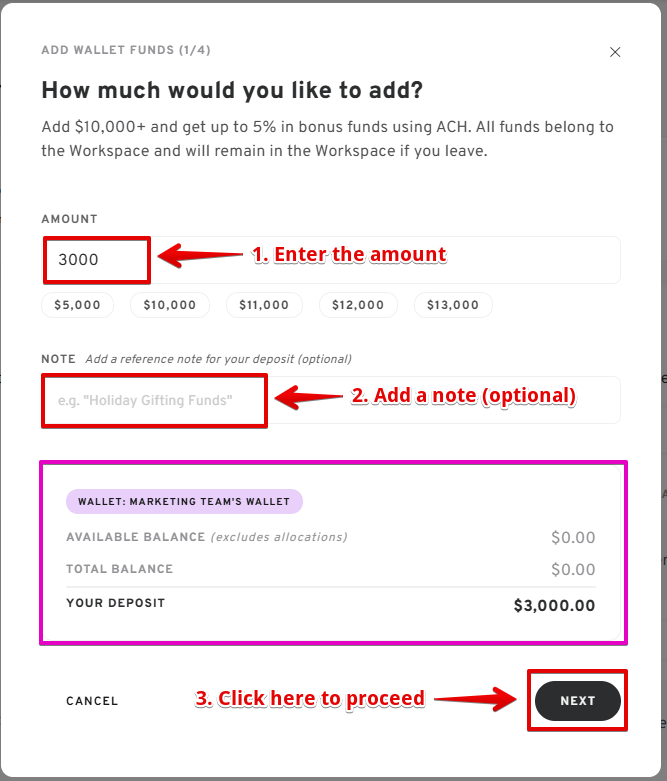
Task: Choose the $13,000 preset amount chip
Action: [x=453, y=305]
